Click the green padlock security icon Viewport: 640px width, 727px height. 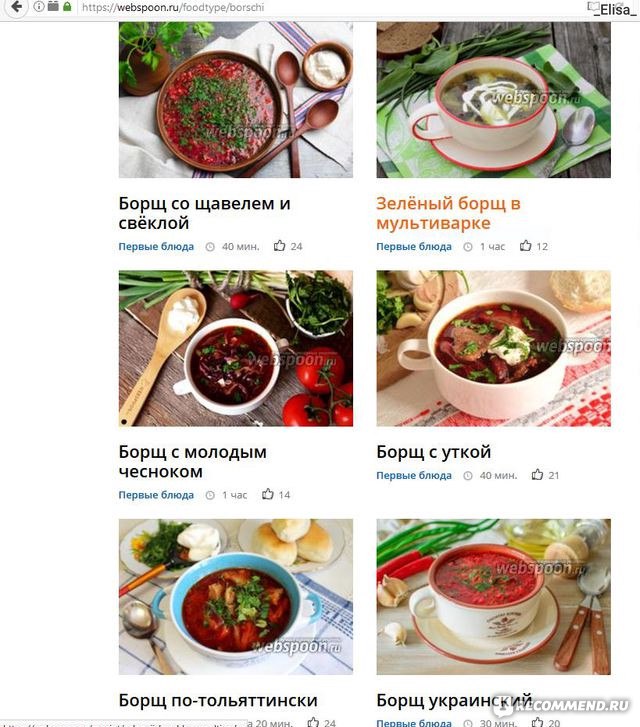coord(67,6)
